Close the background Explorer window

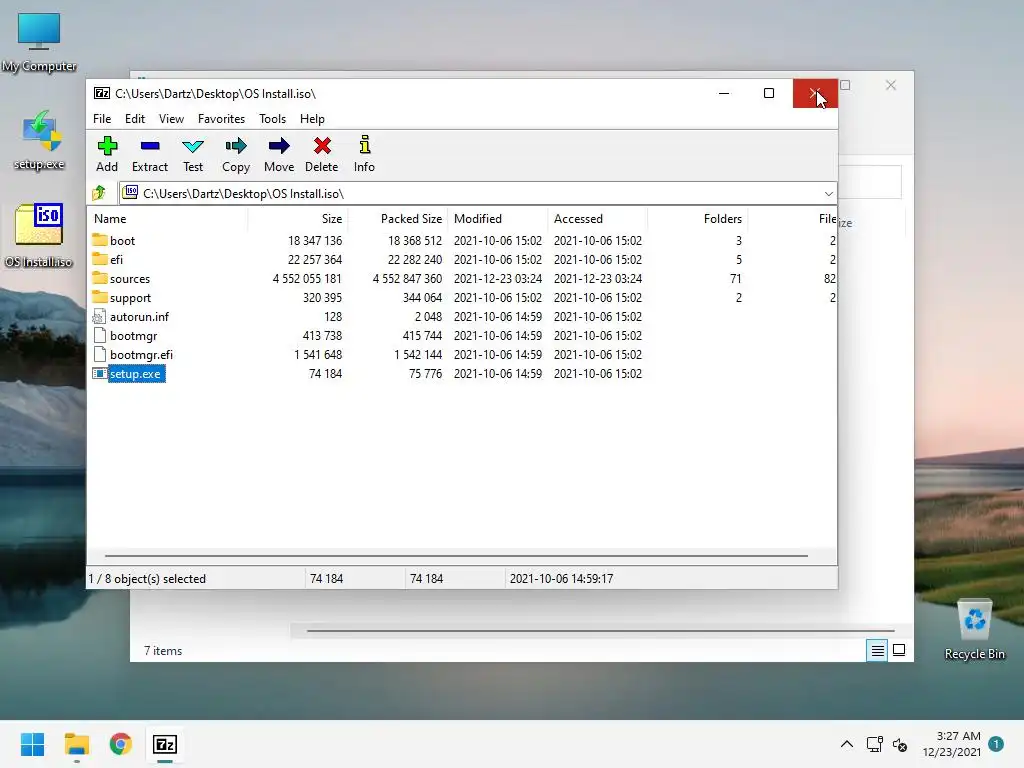click(x=891, y=86)
